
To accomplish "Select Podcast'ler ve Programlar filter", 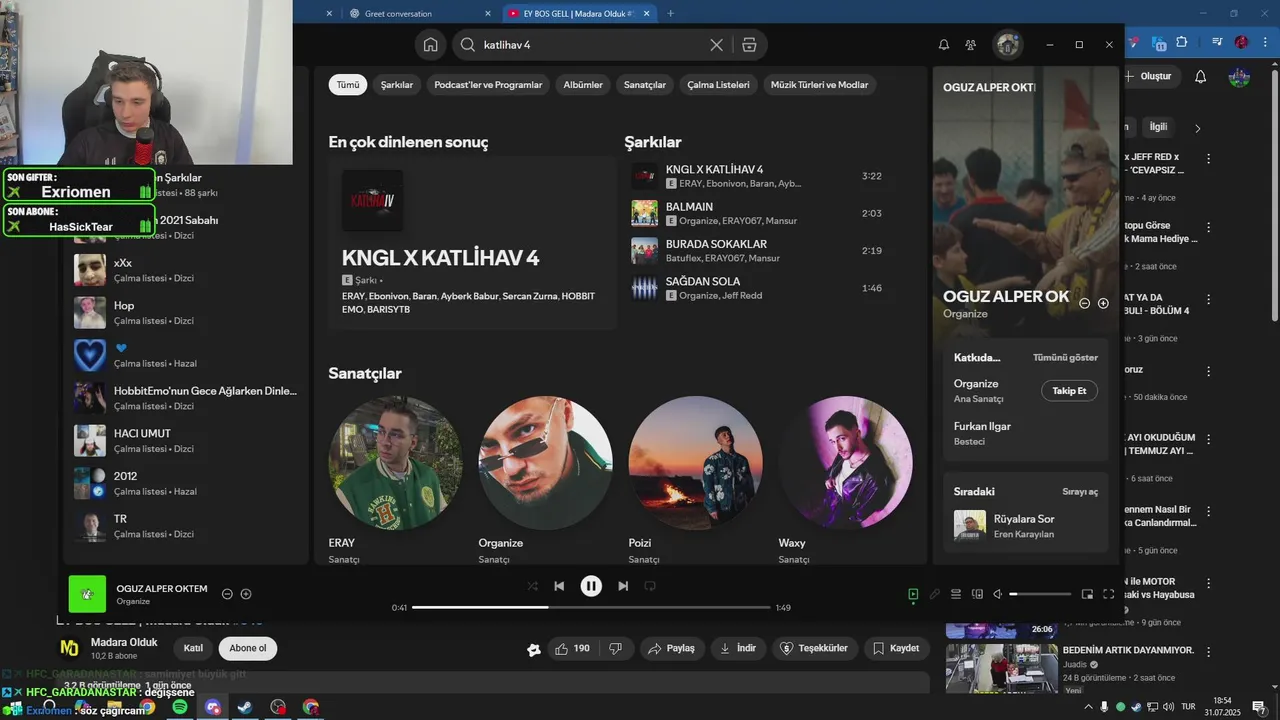I will (488, 85).
